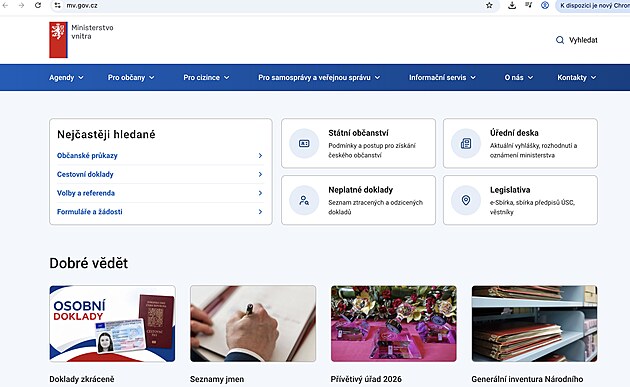Viewport: 630px width, 387px height.
Task: Open the Cestovní doklady link
Action: (85, 174)
